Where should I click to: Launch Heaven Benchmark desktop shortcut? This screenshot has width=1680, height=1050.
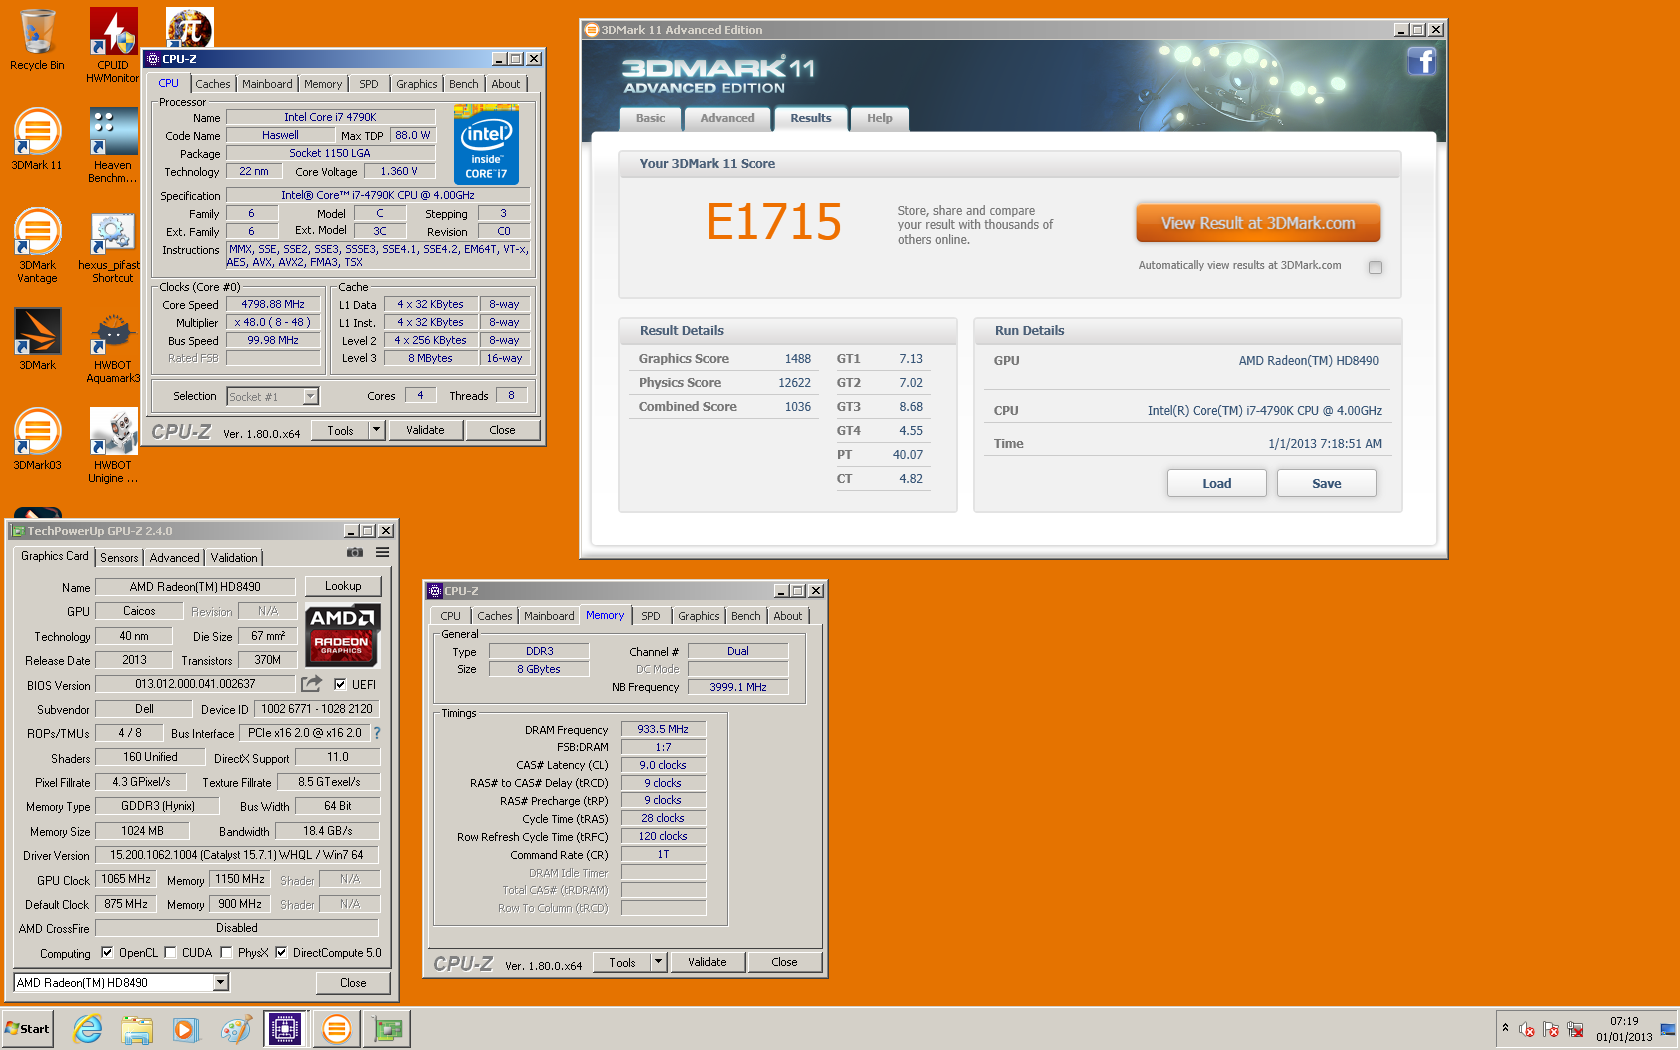click(113, 146)
